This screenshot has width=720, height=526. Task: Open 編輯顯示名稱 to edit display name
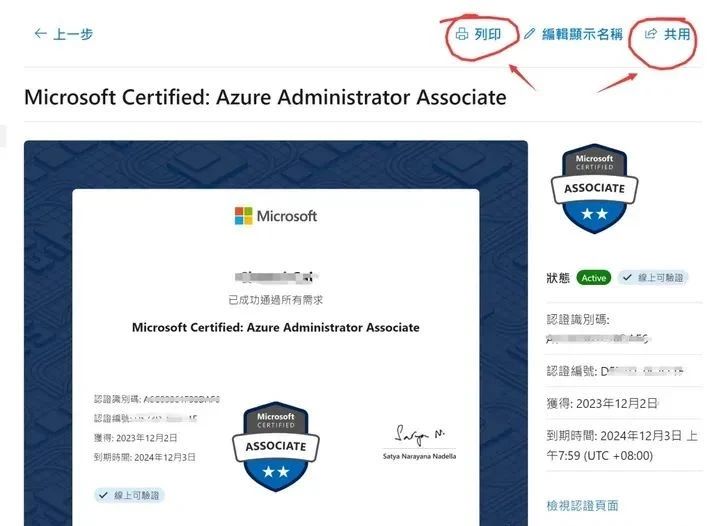tap(582, 34)
